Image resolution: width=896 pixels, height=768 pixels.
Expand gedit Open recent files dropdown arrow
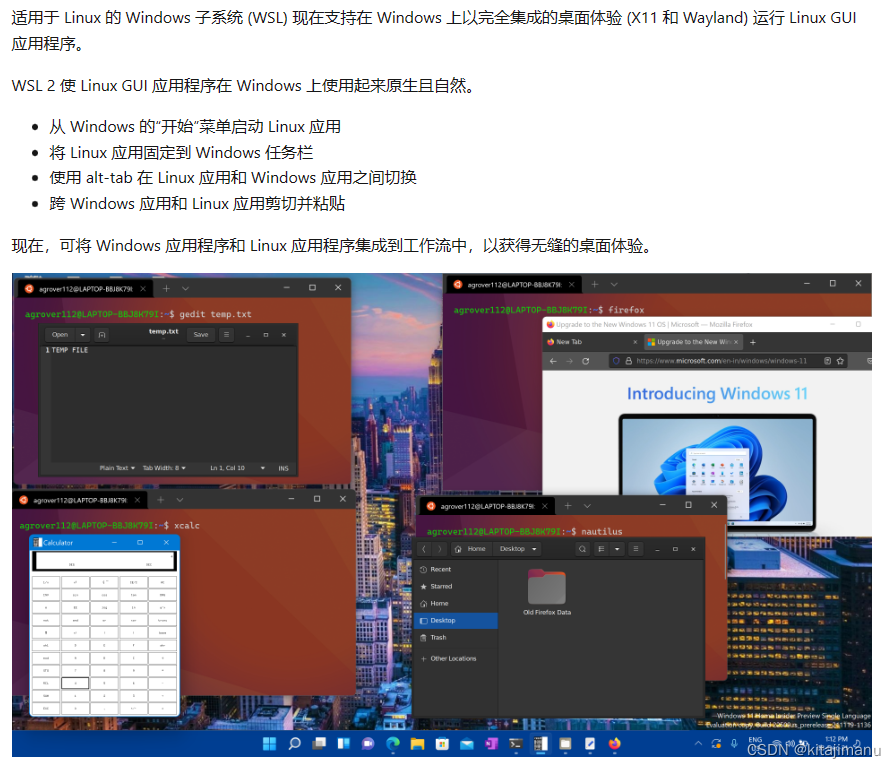click(x=83, y=335)
